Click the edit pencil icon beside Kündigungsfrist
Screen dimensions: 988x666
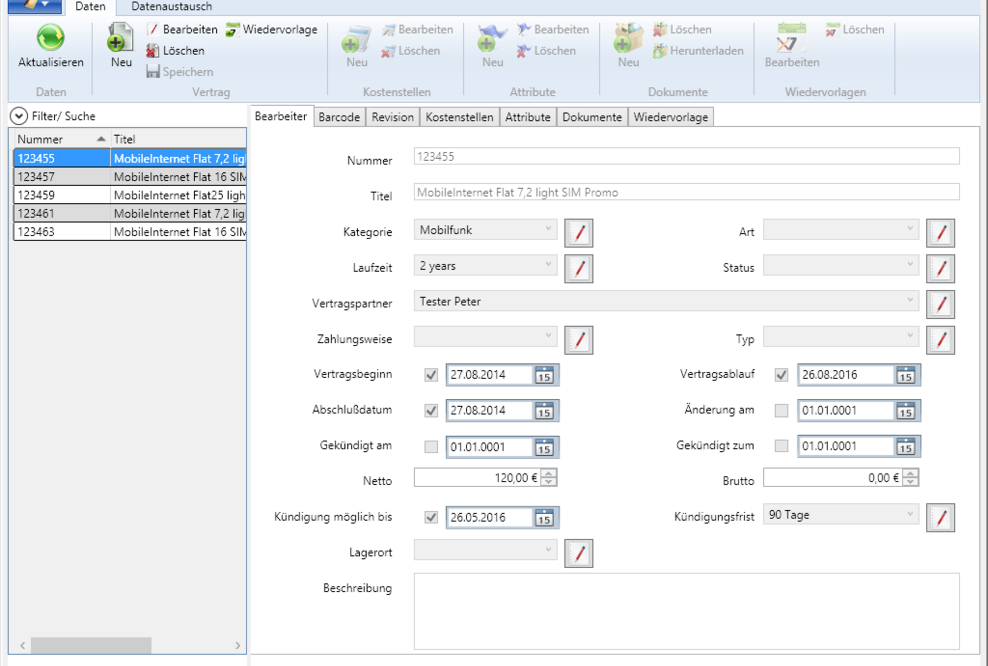(940, 517)
